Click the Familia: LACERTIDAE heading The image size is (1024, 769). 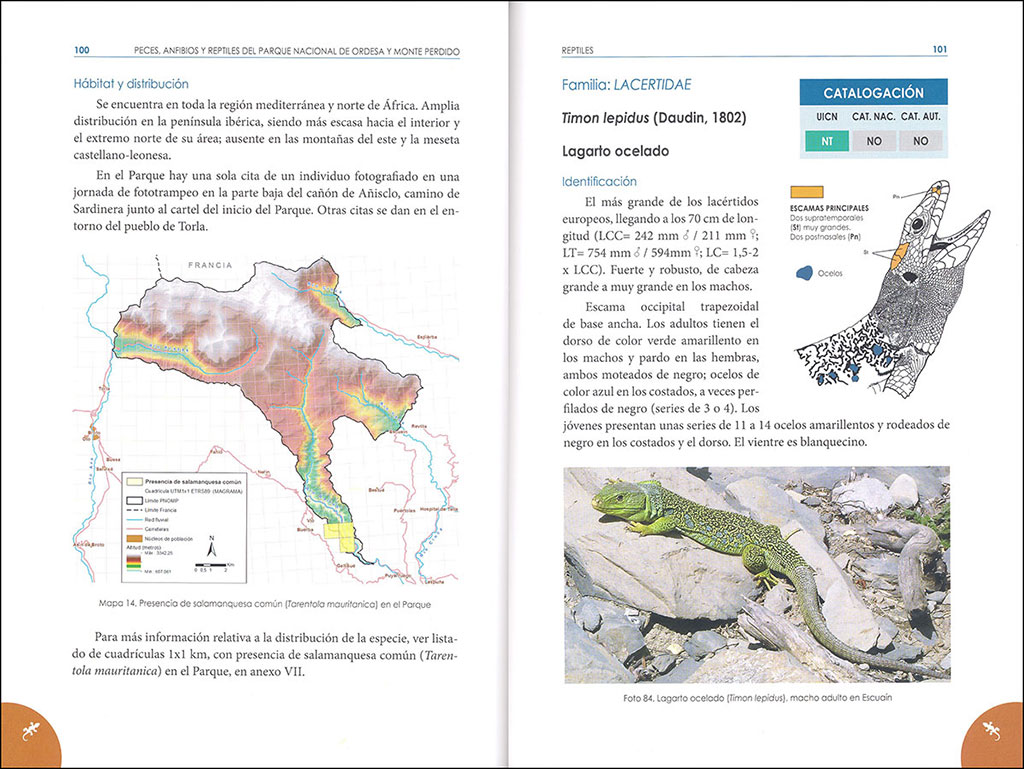click(x=627, y=85)
